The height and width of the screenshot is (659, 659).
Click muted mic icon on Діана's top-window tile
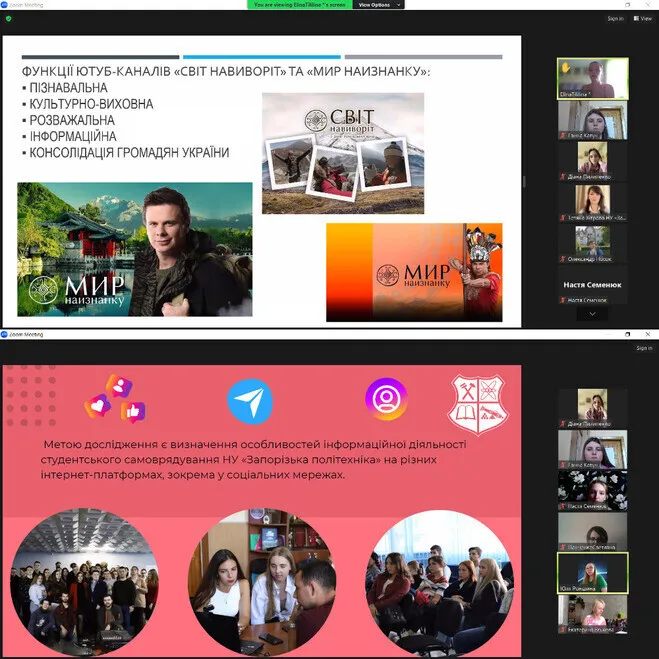[563, 177]
